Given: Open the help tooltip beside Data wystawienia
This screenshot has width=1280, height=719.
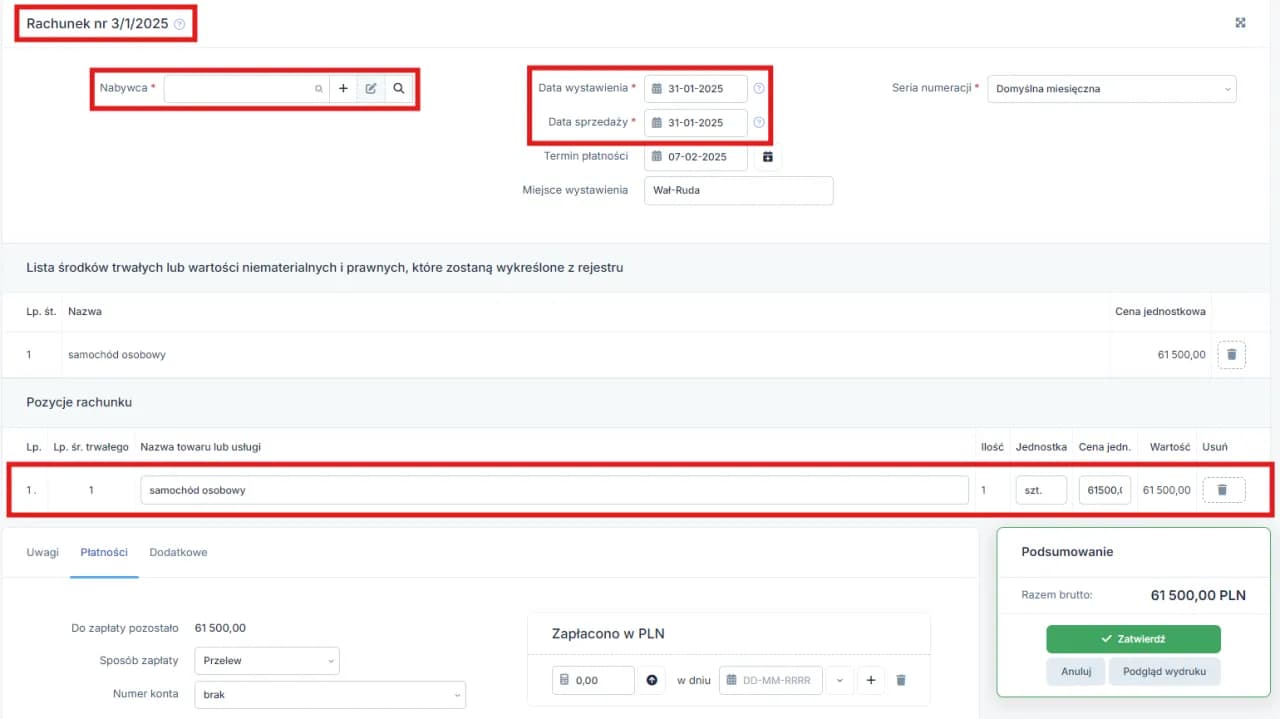Looking at the screenshot, I should point(759,89).
